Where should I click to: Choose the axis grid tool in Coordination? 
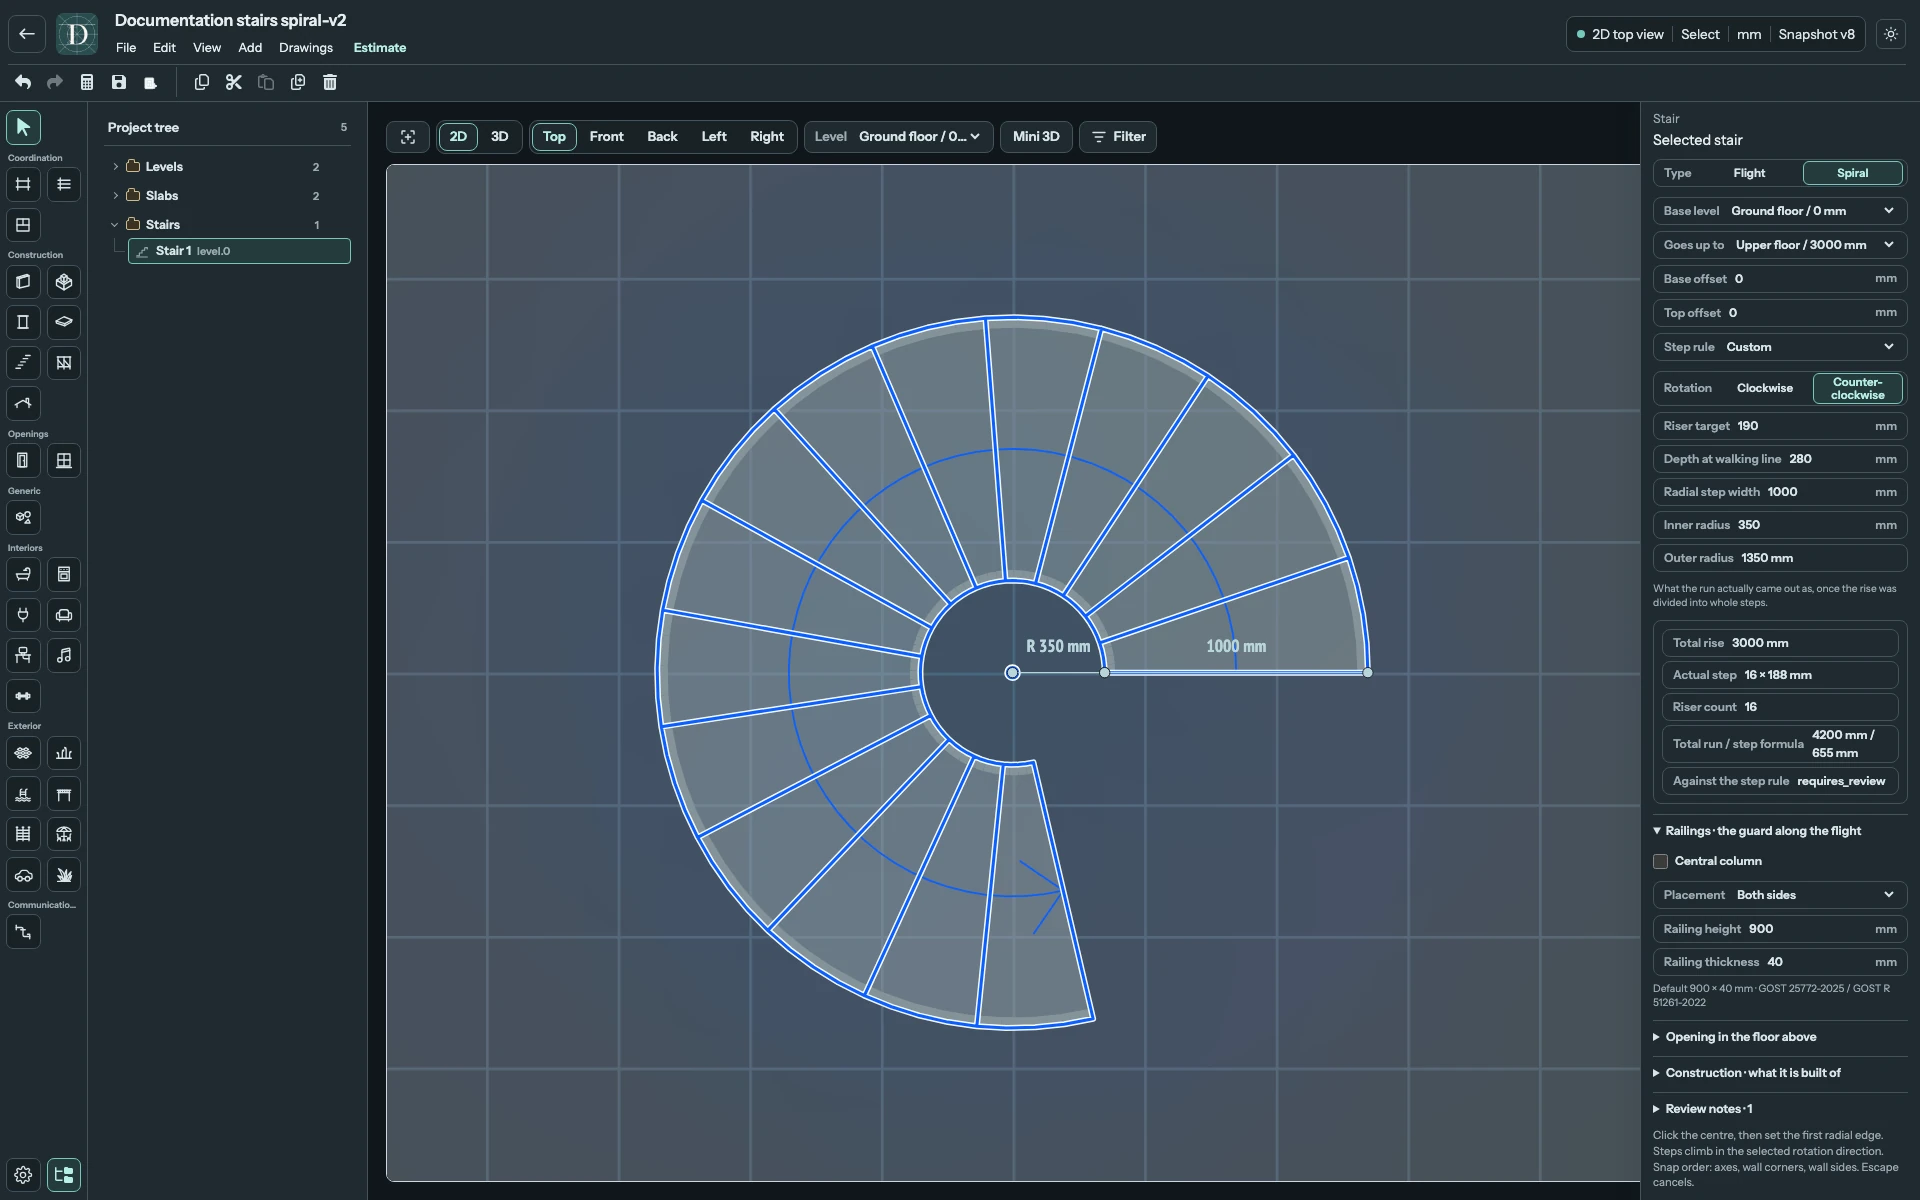point(23,184)
